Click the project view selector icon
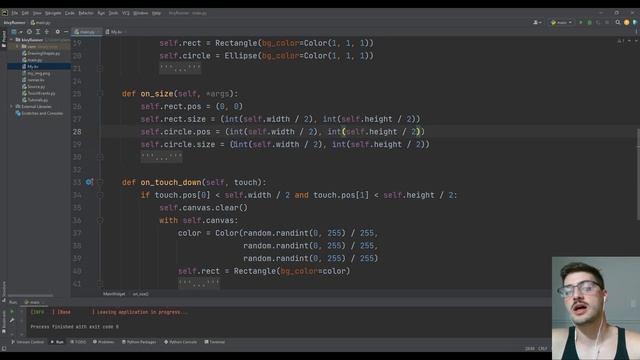640x360 pixels. (14, 31)
